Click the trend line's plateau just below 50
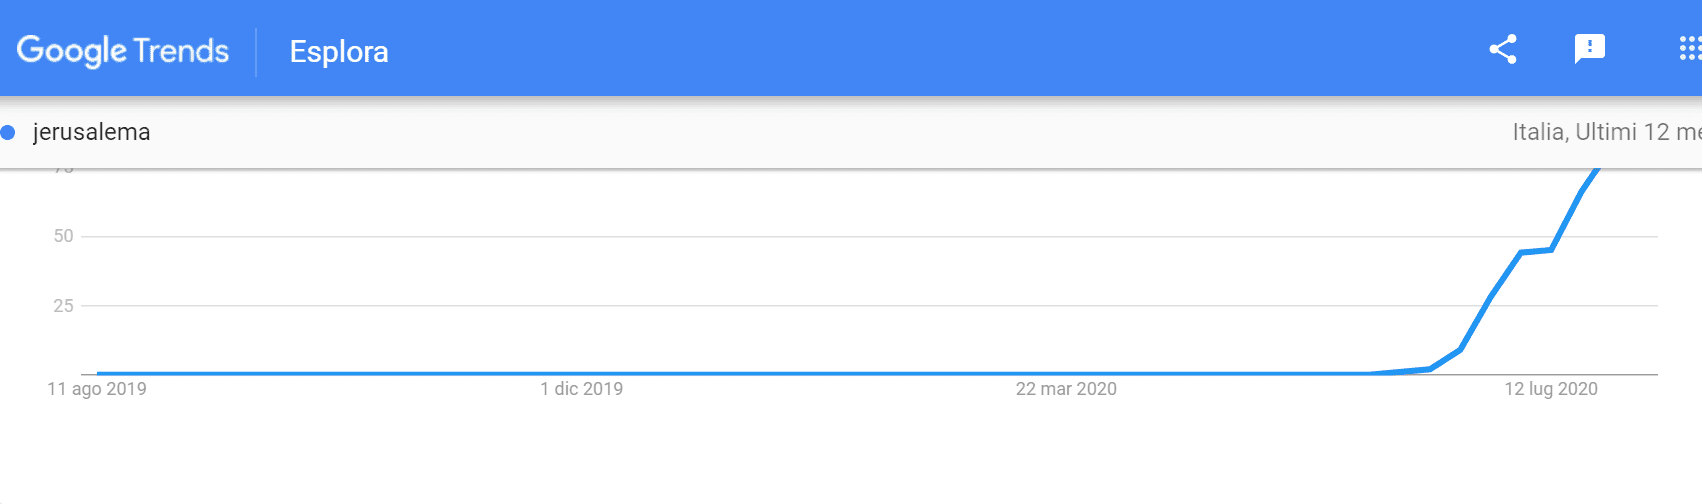 (1536, 250)
